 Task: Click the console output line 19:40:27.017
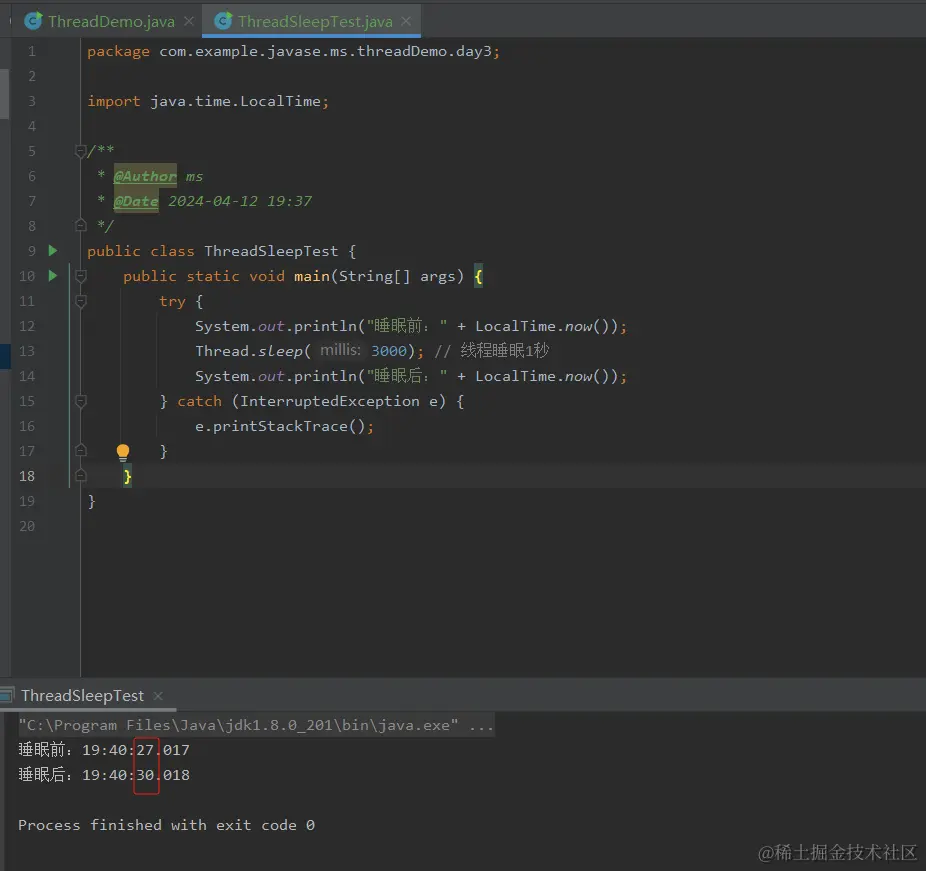[104, 750]
